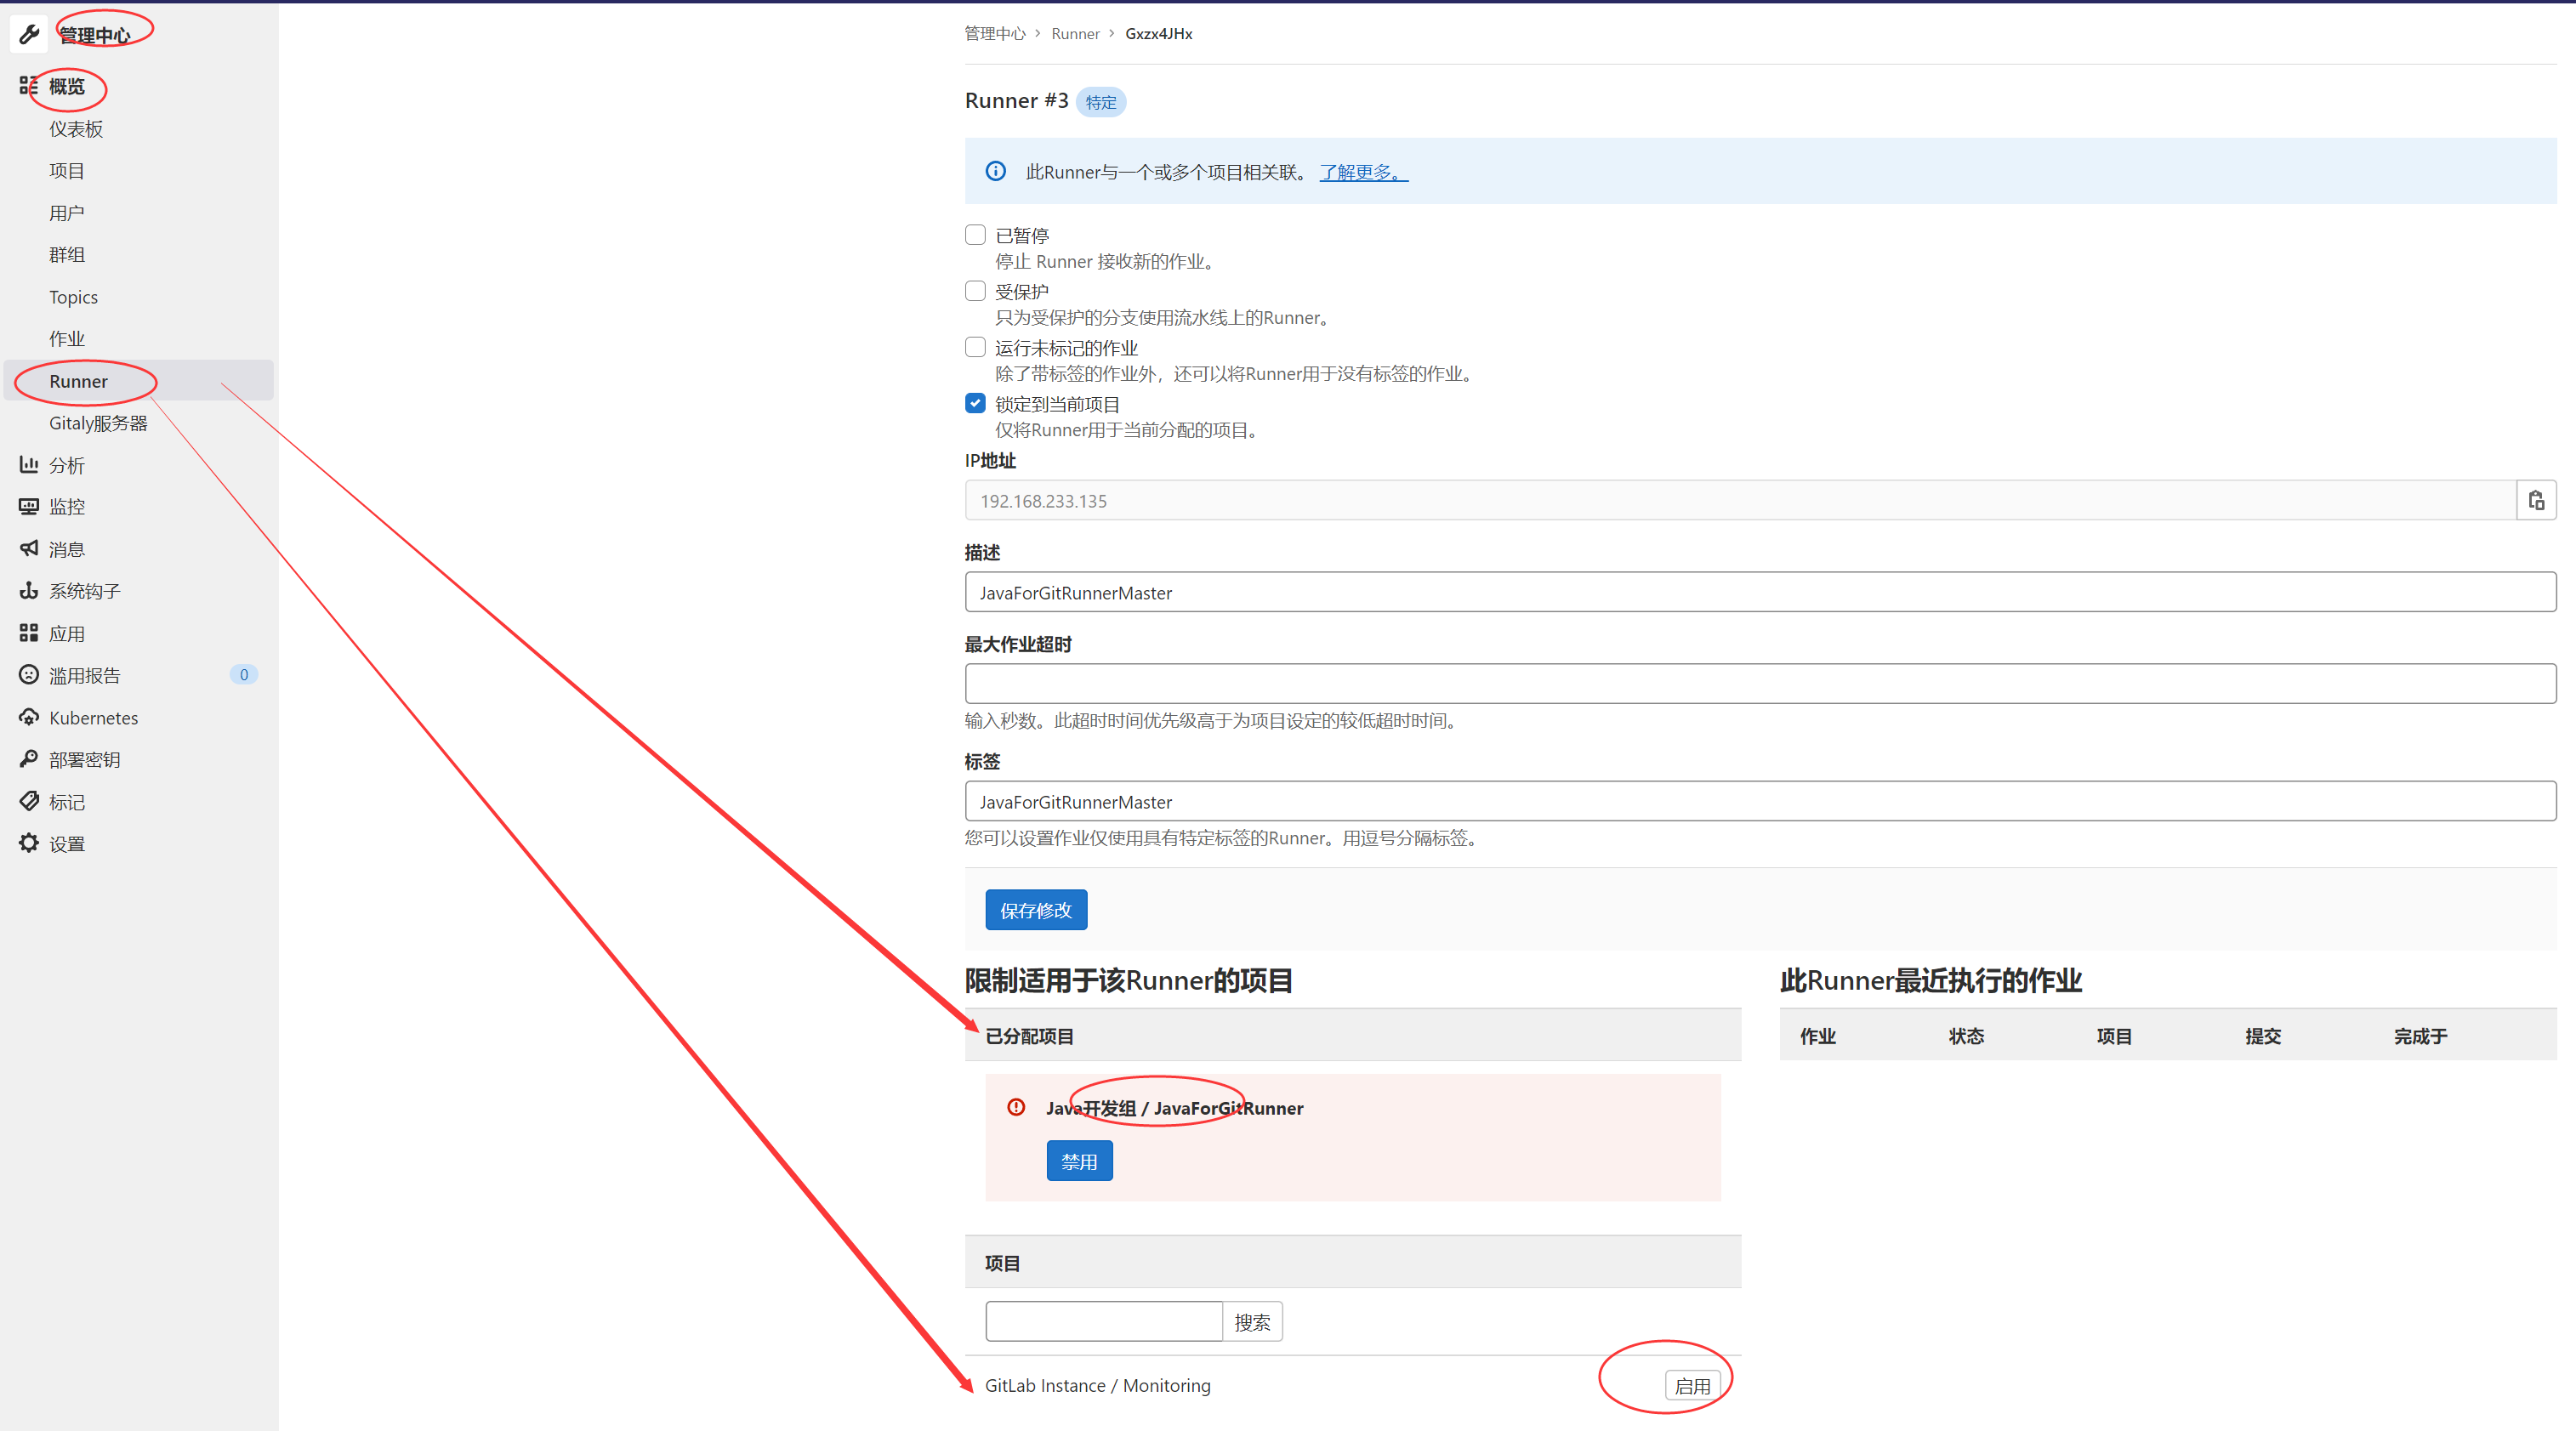Click the labels tag icon

click(28, 801)
